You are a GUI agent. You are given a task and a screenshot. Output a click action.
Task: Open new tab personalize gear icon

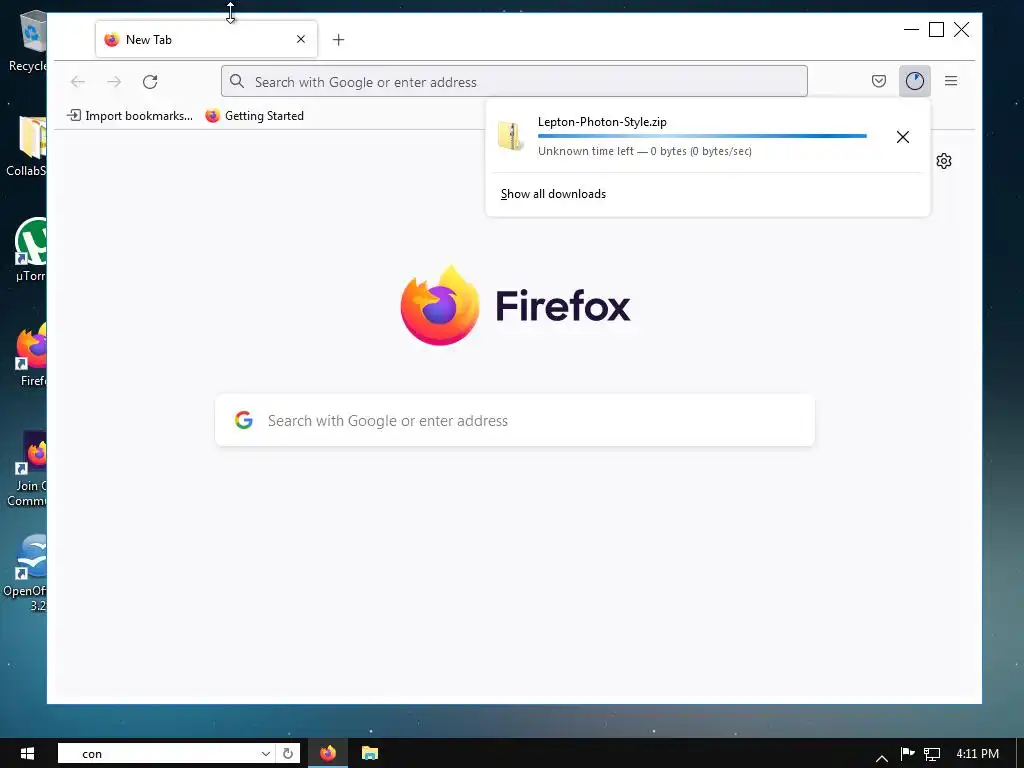click(x=944, y=161)
